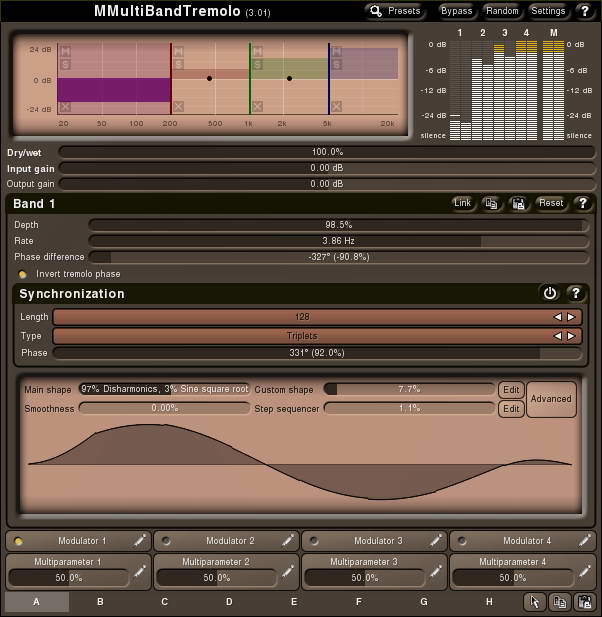Edit Modulator 1 with pencil icon
Viewport: 602px width, 617px height.
[140, 540]
